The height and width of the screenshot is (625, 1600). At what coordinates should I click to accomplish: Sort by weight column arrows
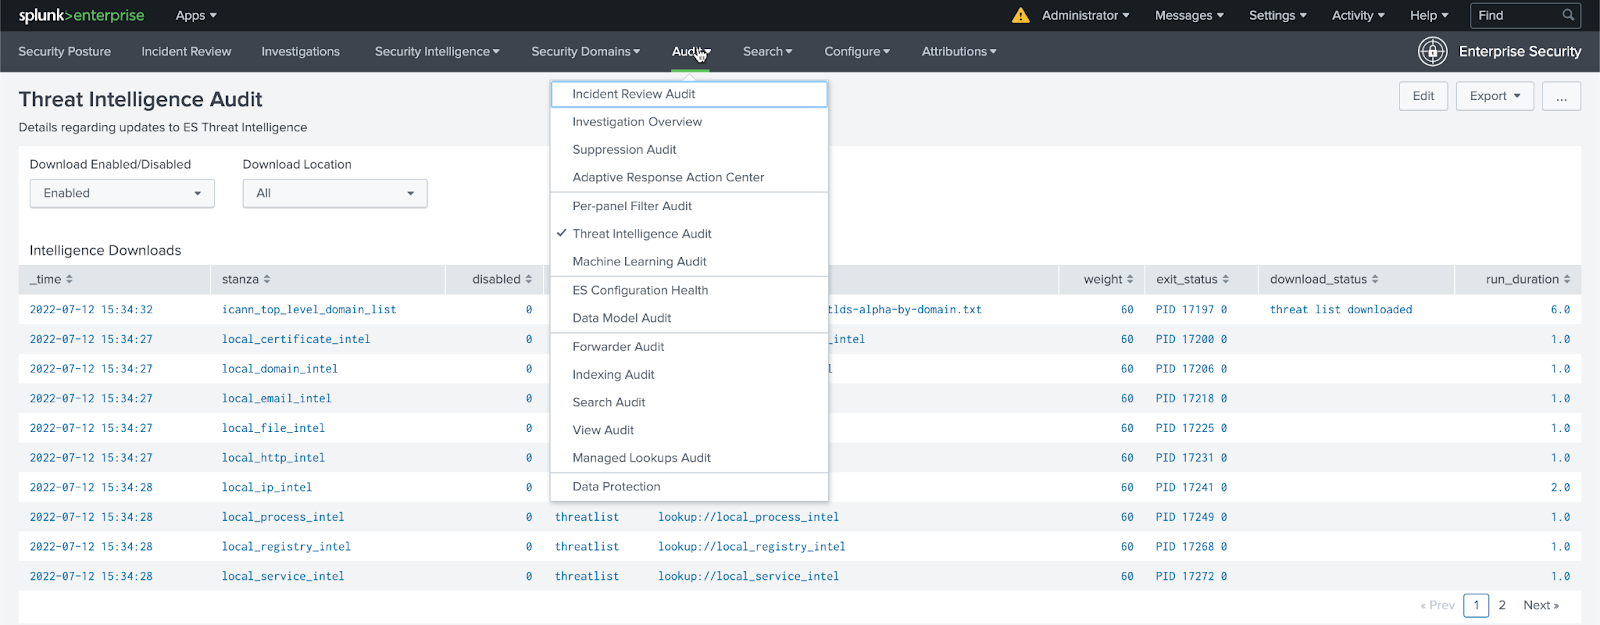point(1130,280)
